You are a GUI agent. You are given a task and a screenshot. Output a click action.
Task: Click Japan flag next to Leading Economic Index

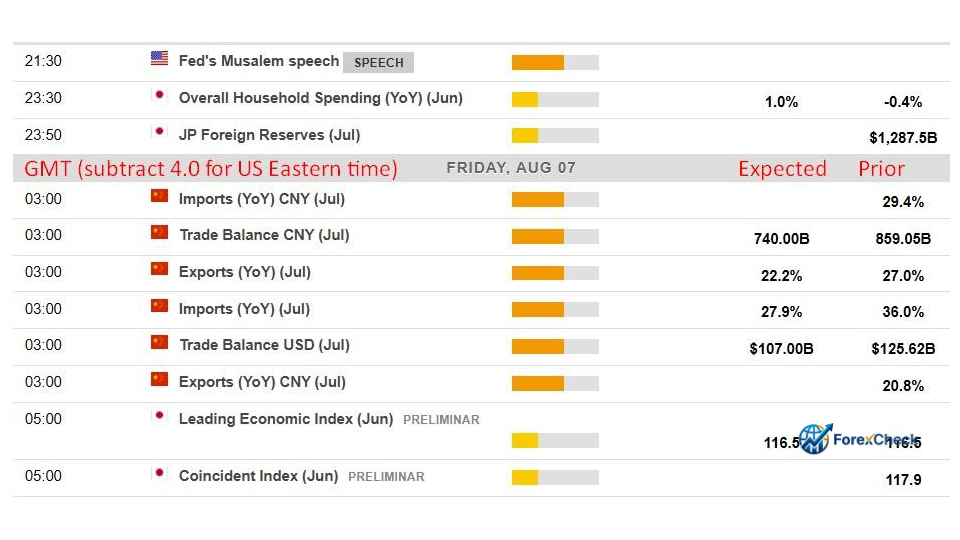pos(159,416)
